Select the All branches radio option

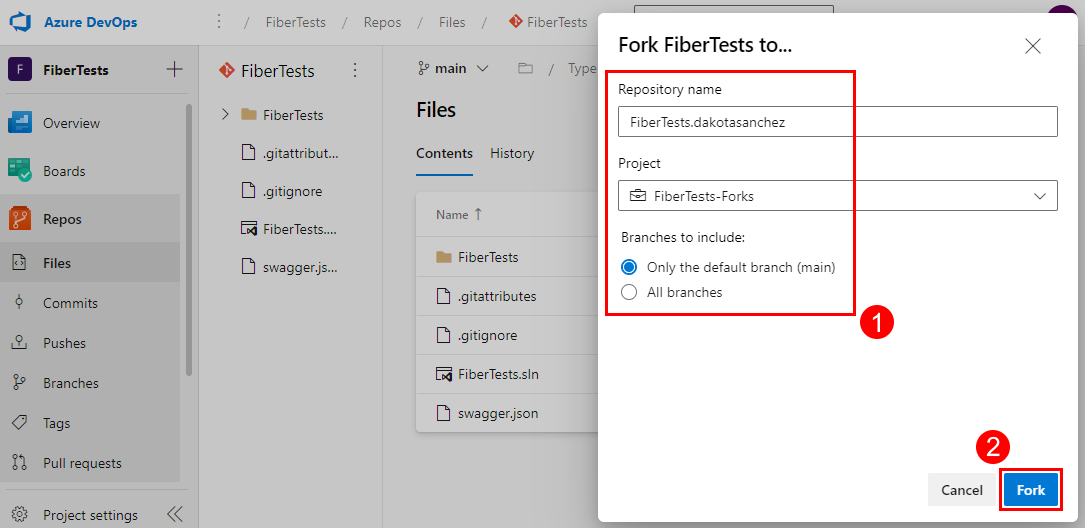pyautogui.click(x=629, y=292)
